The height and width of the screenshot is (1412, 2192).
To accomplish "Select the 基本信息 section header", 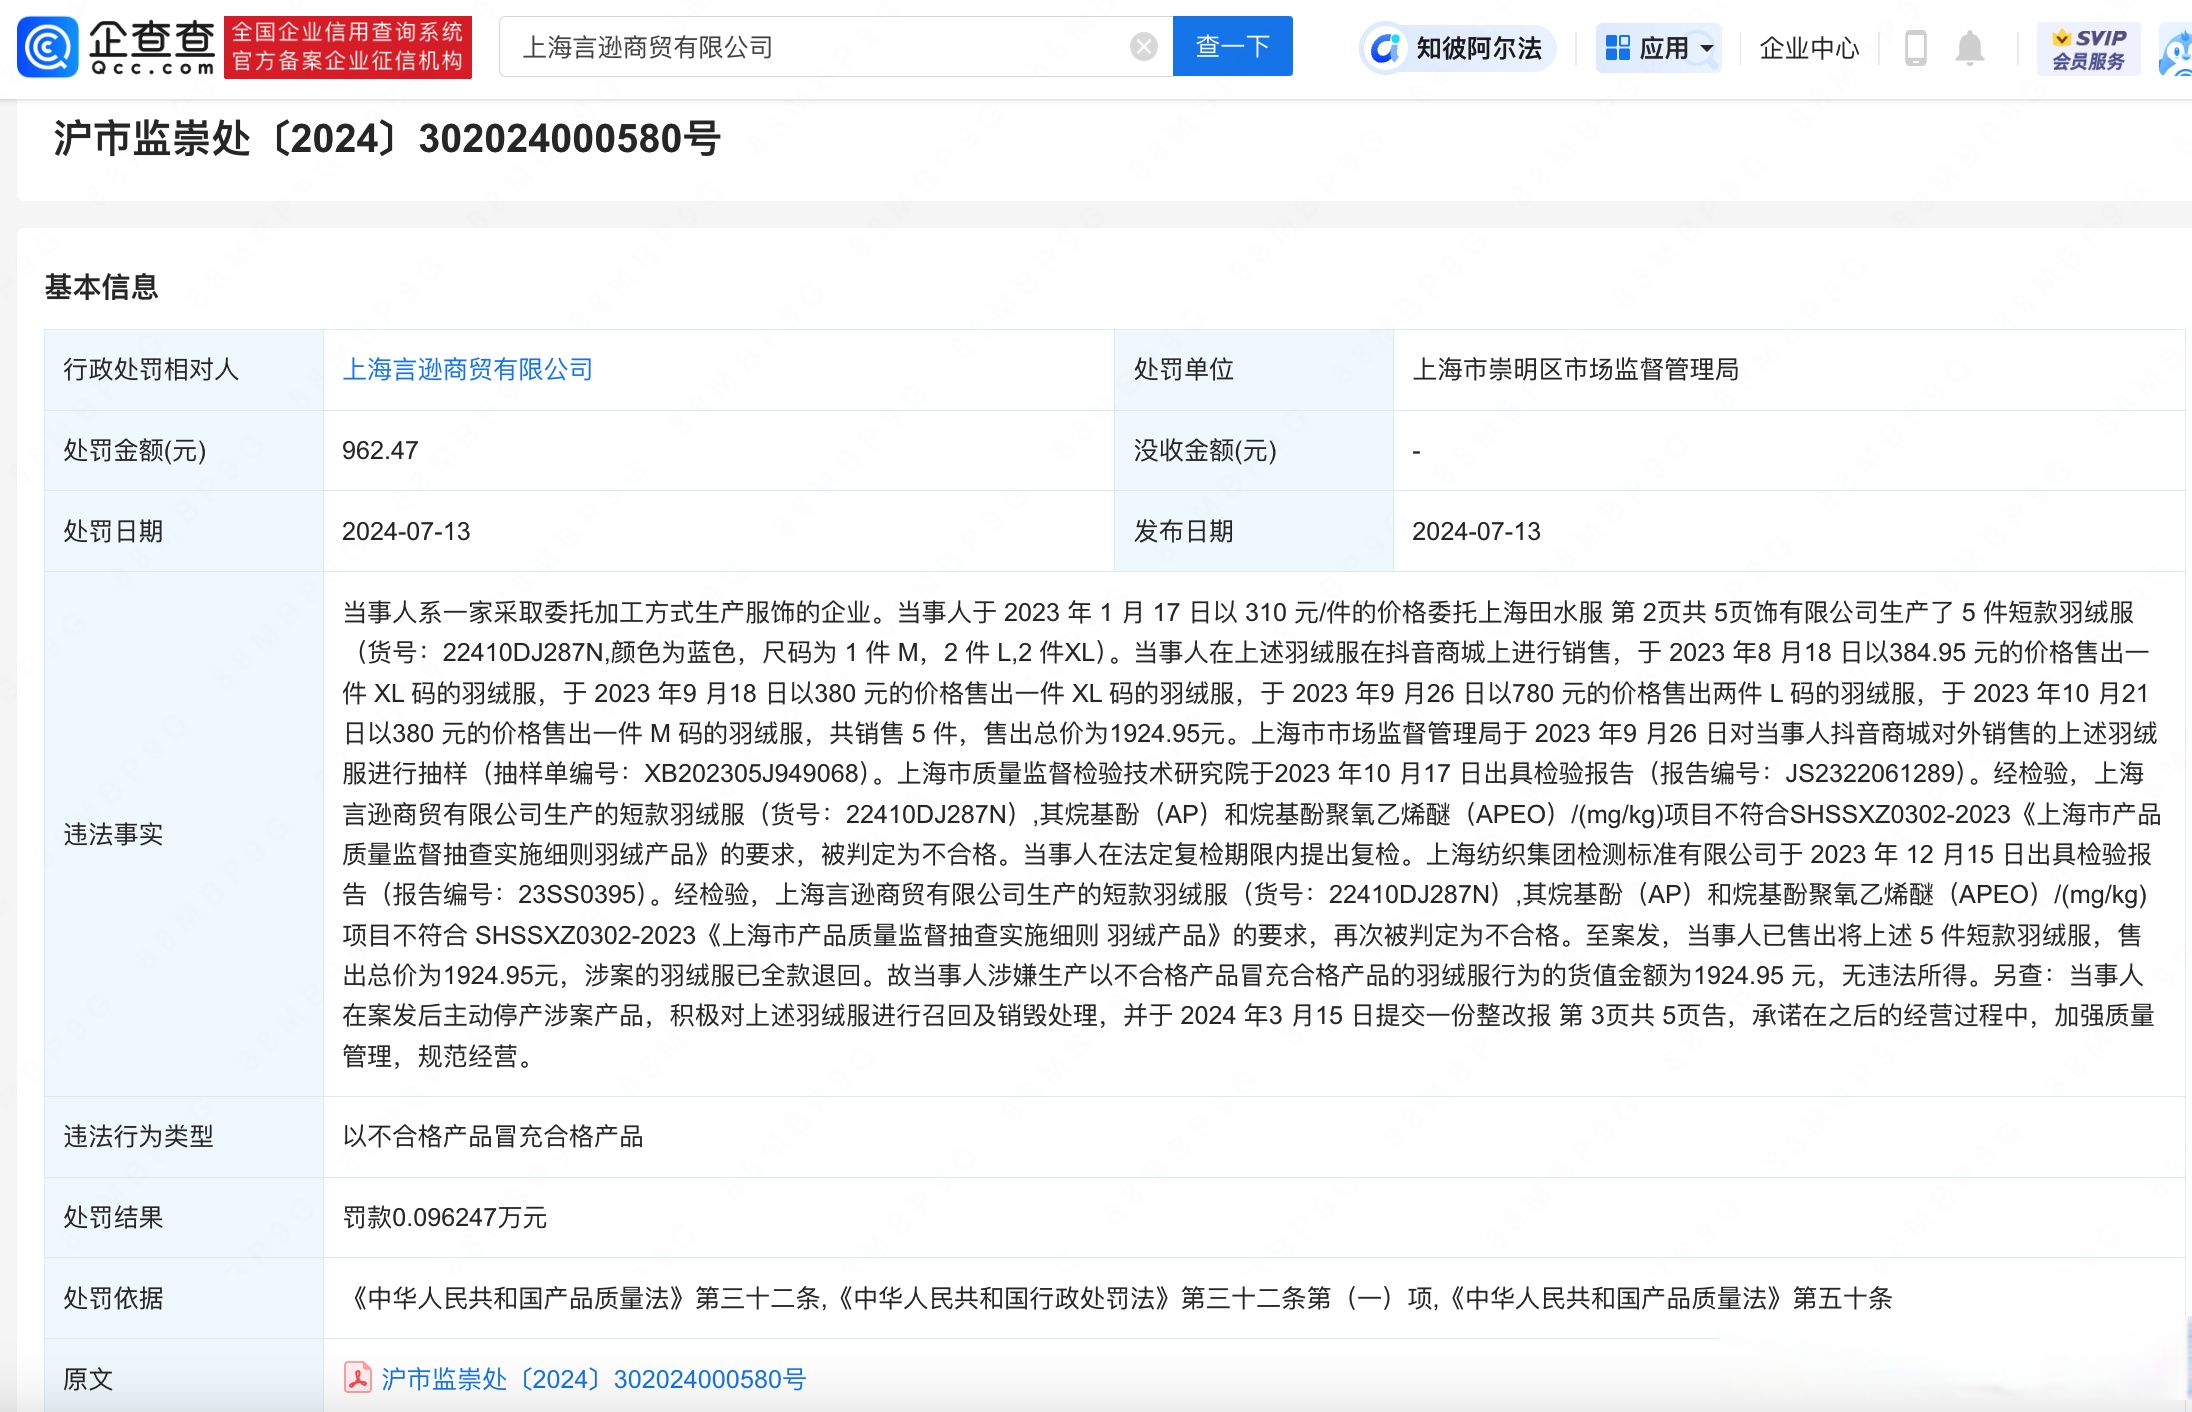I will tap(102, 287).
